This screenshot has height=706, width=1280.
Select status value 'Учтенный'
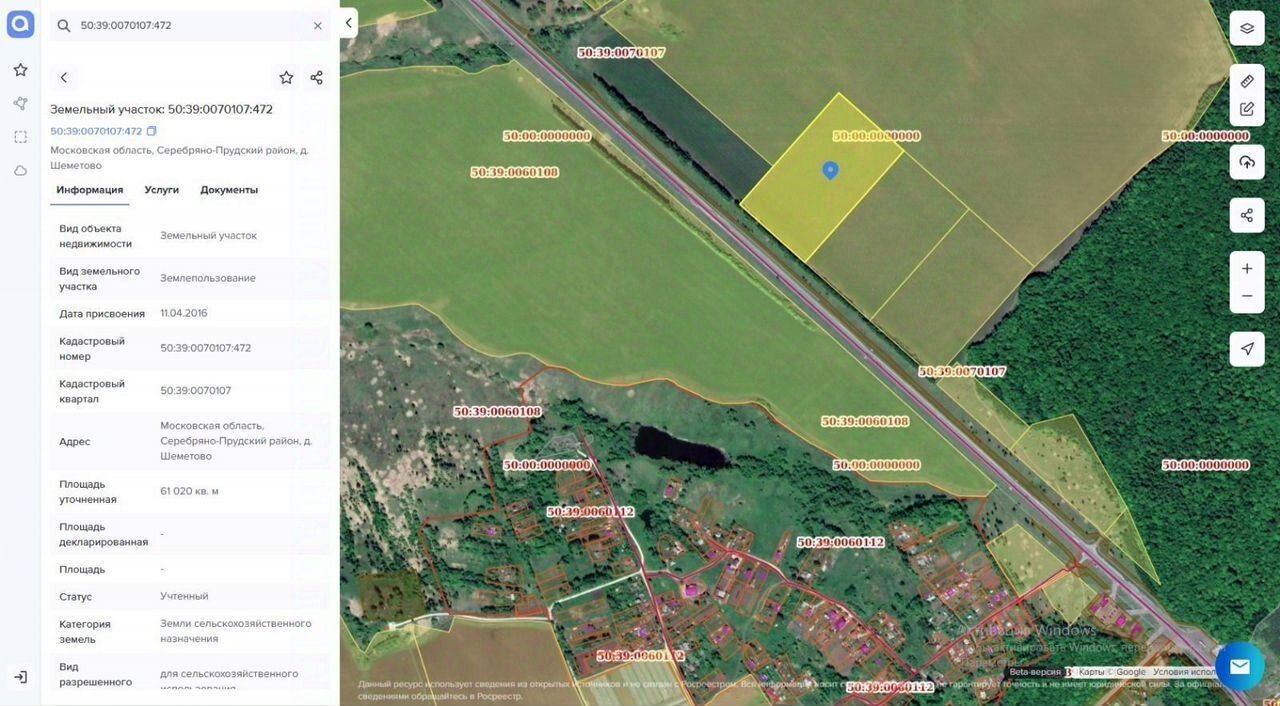click(x=184, y=596)
